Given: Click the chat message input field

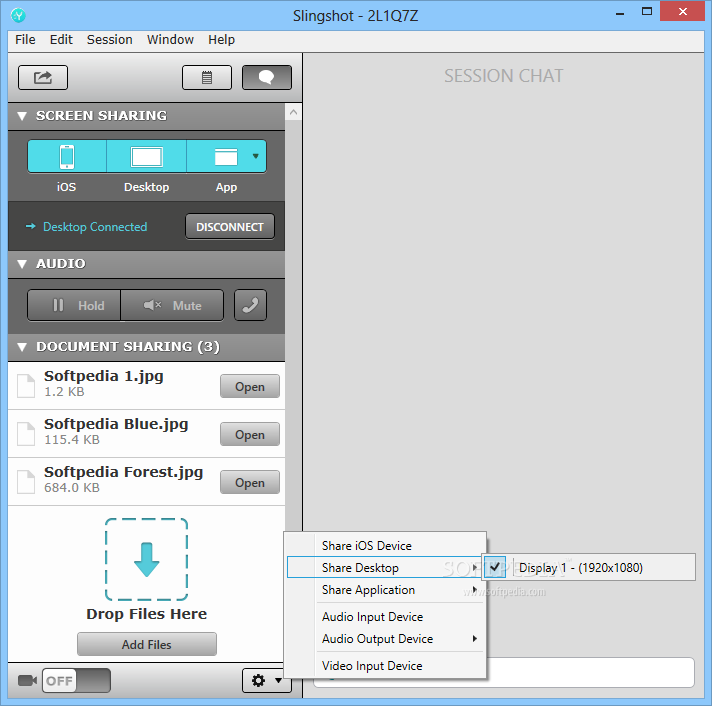Looking at the screenshot, I should 504,673.
